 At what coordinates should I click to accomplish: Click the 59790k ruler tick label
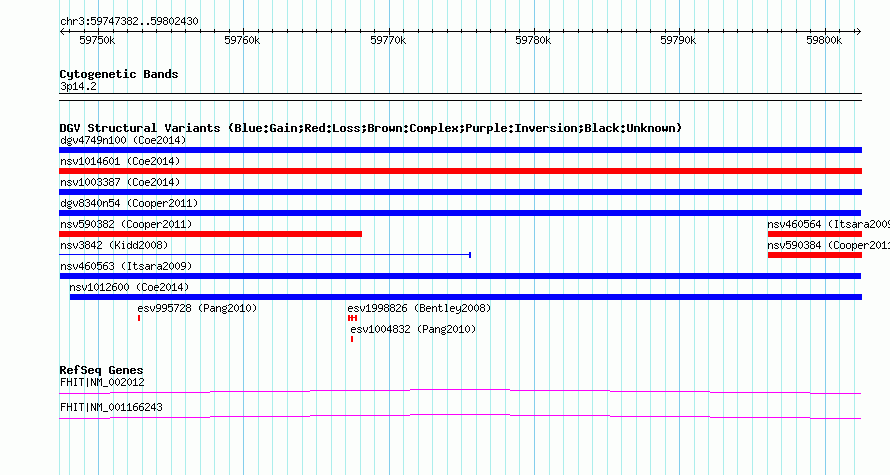[678, 40]
